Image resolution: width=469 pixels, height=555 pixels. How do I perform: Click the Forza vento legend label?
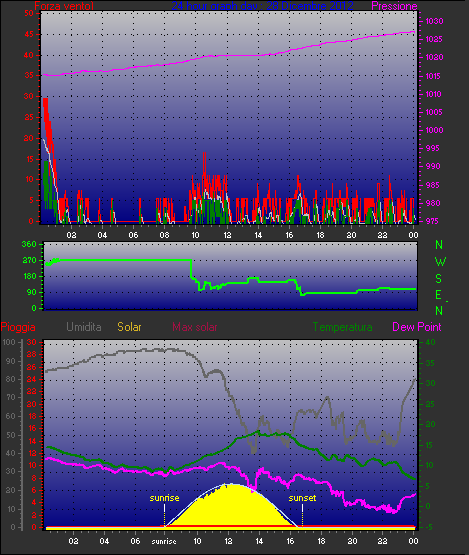pos(64,6)
